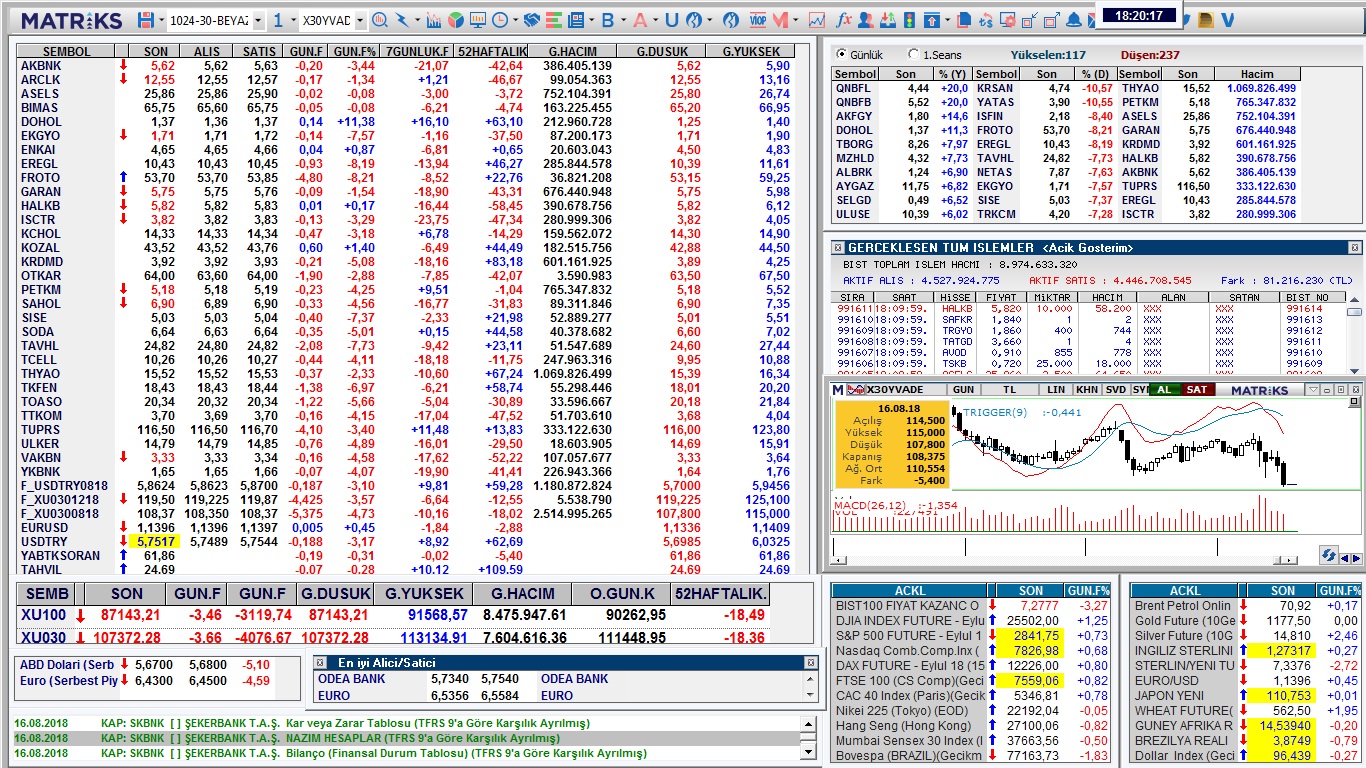The height and width of the screenshot is (768, 1366).
Task: Click the red A letter icon
Action: (x=640, y=20)
